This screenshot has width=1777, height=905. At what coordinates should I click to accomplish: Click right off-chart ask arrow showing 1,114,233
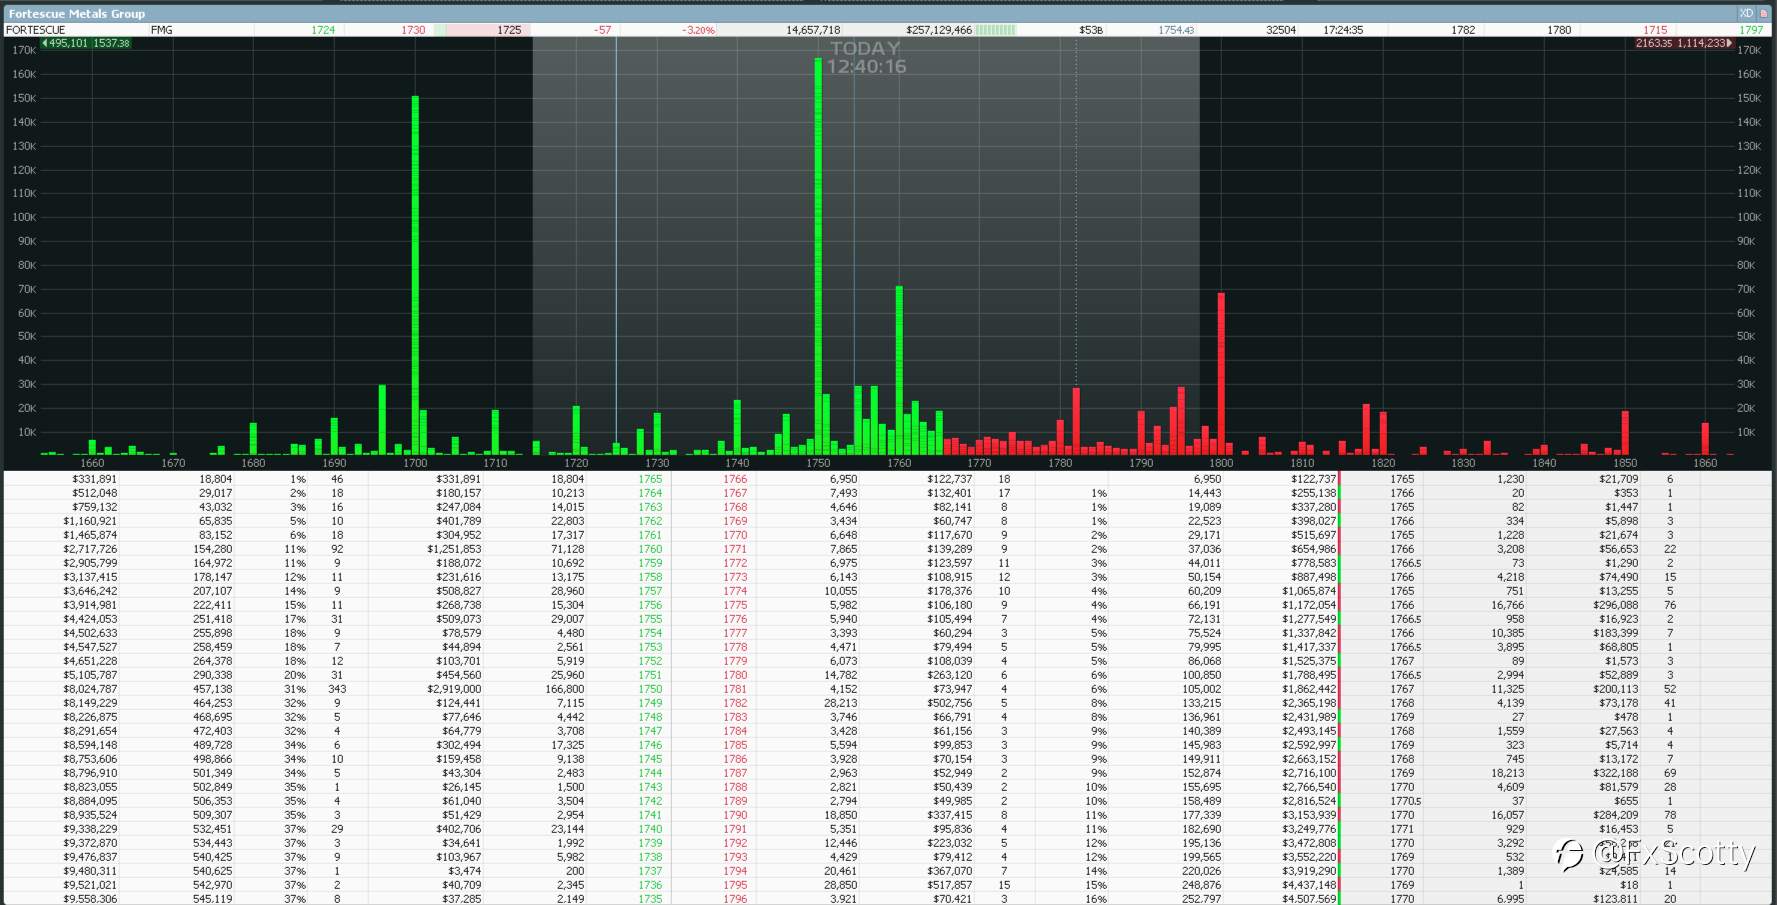pyautogui.click(x=1684, y=43)
